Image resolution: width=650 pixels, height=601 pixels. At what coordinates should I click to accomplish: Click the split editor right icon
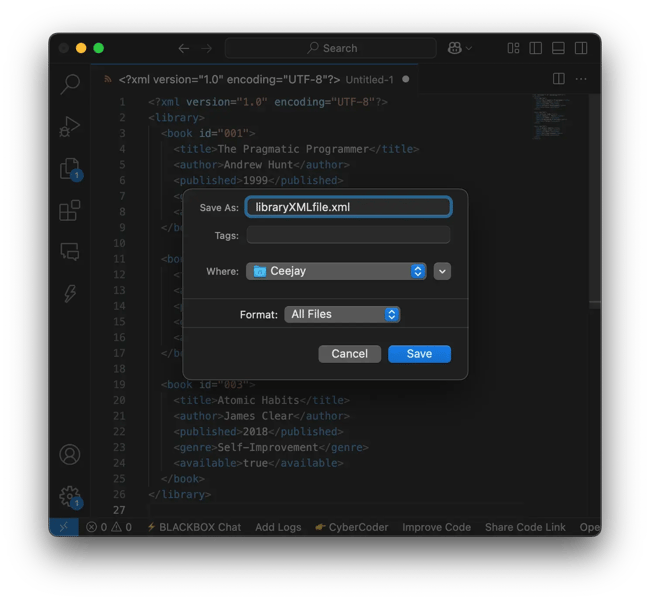(x=559, y=79)
